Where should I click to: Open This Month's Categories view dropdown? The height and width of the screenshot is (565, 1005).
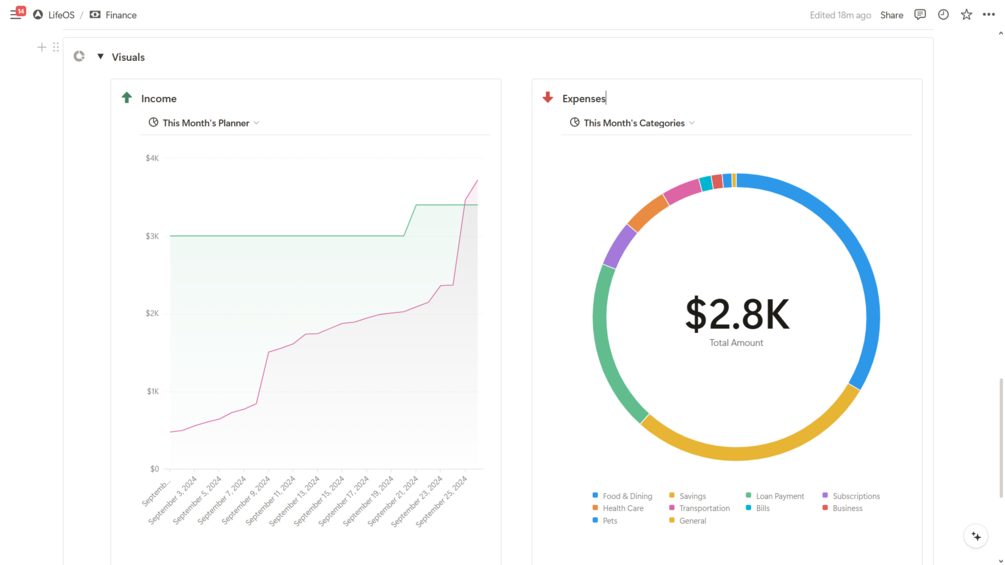[x=632, y=122]
